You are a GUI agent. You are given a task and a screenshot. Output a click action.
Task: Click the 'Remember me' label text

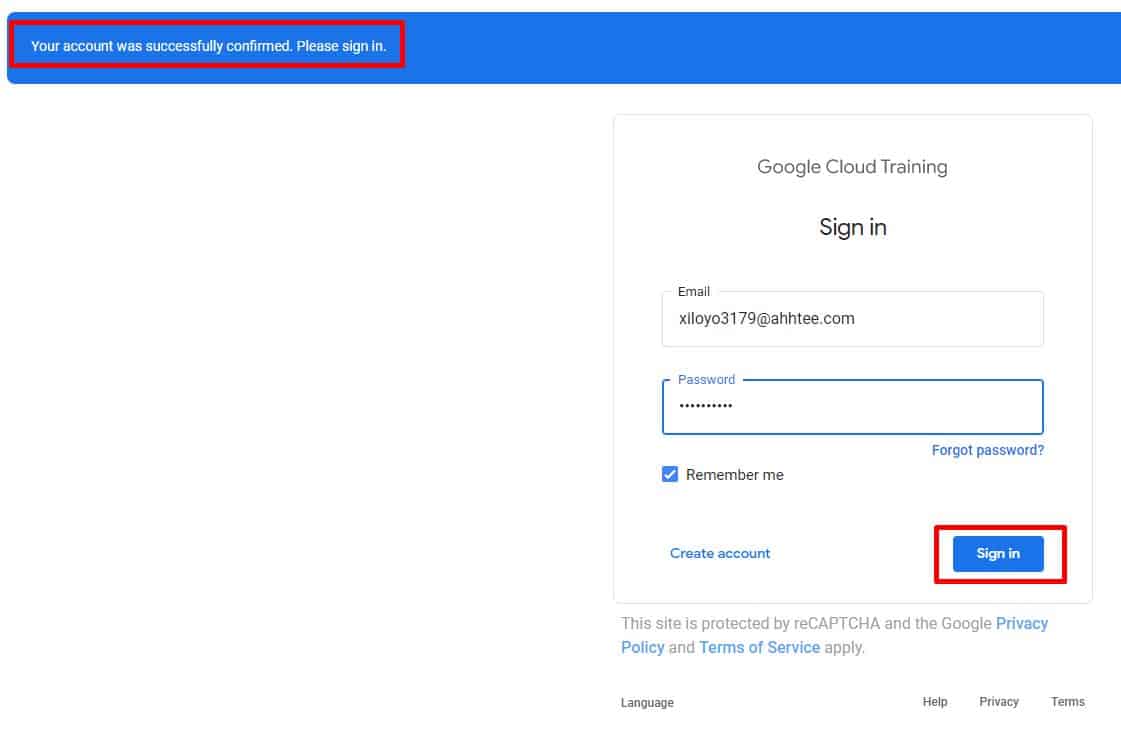[x=734, y=475]
